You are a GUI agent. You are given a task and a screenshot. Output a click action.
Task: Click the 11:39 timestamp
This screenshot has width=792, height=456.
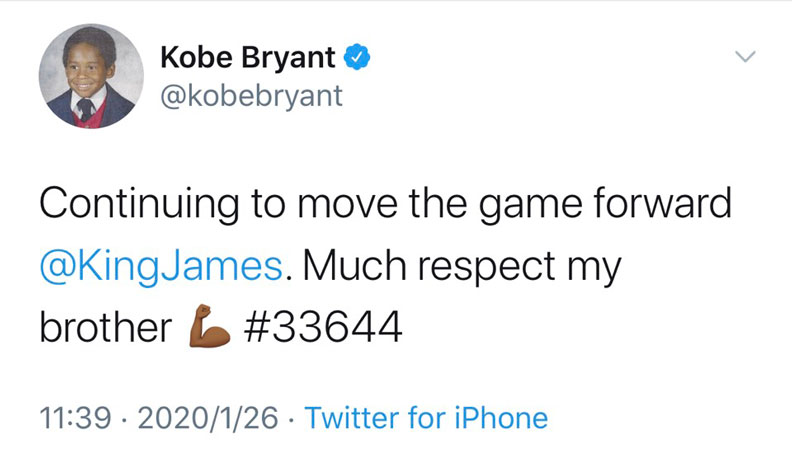[70, 417]
